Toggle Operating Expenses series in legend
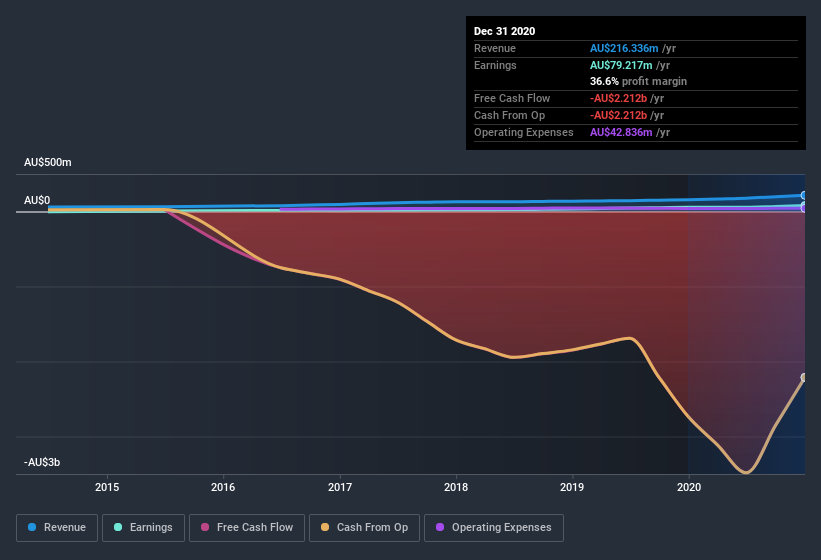821x560 pixels. pyautogui.click(x=493, y=527)
